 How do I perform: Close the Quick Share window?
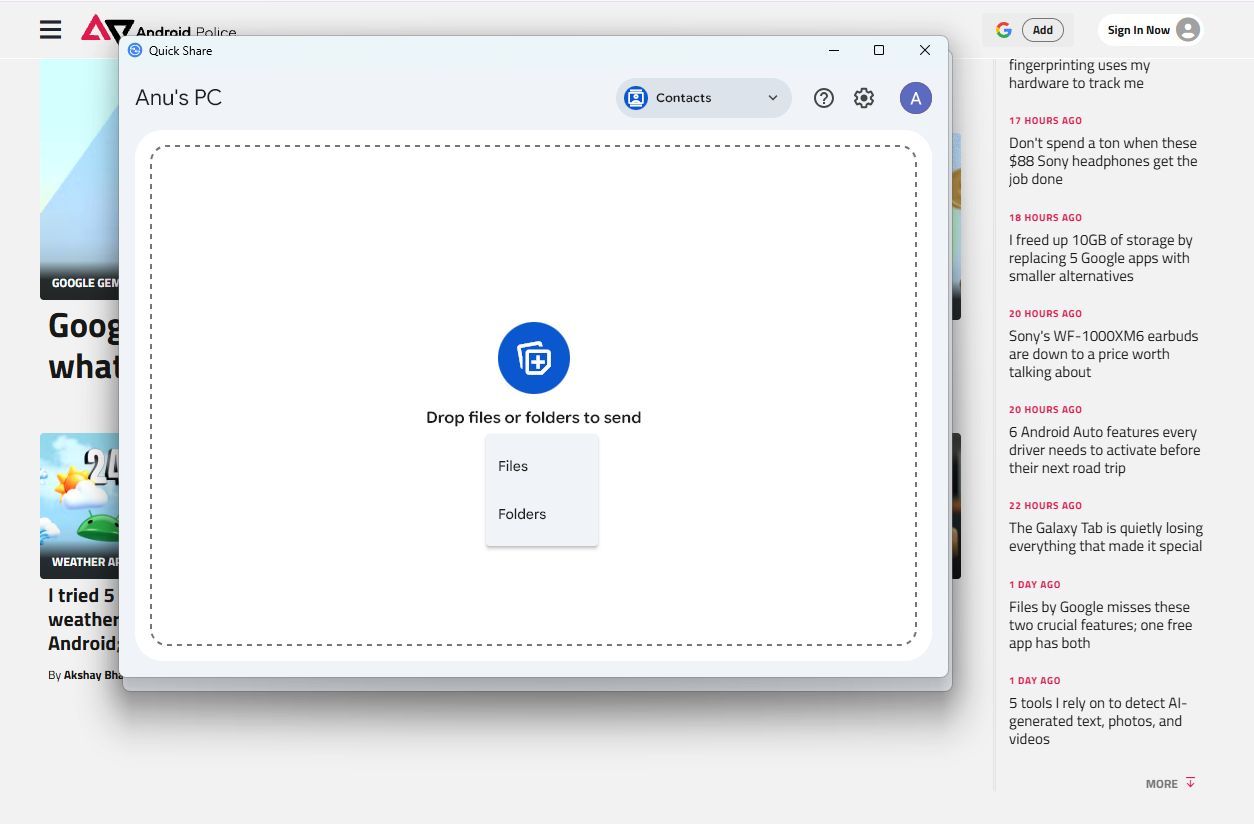(x=925, y=50)
